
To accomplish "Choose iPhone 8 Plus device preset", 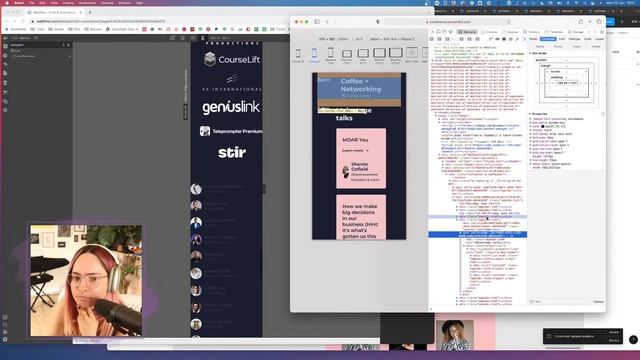I will [x=331, y=56].
